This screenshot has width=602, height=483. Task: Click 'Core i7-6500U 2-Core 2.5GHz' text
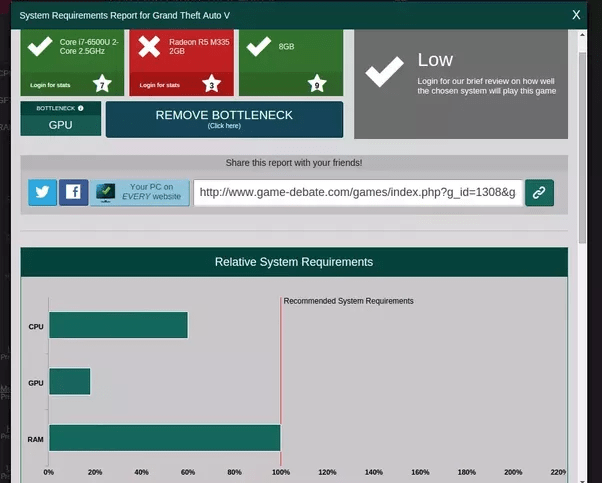click(89, 46)
